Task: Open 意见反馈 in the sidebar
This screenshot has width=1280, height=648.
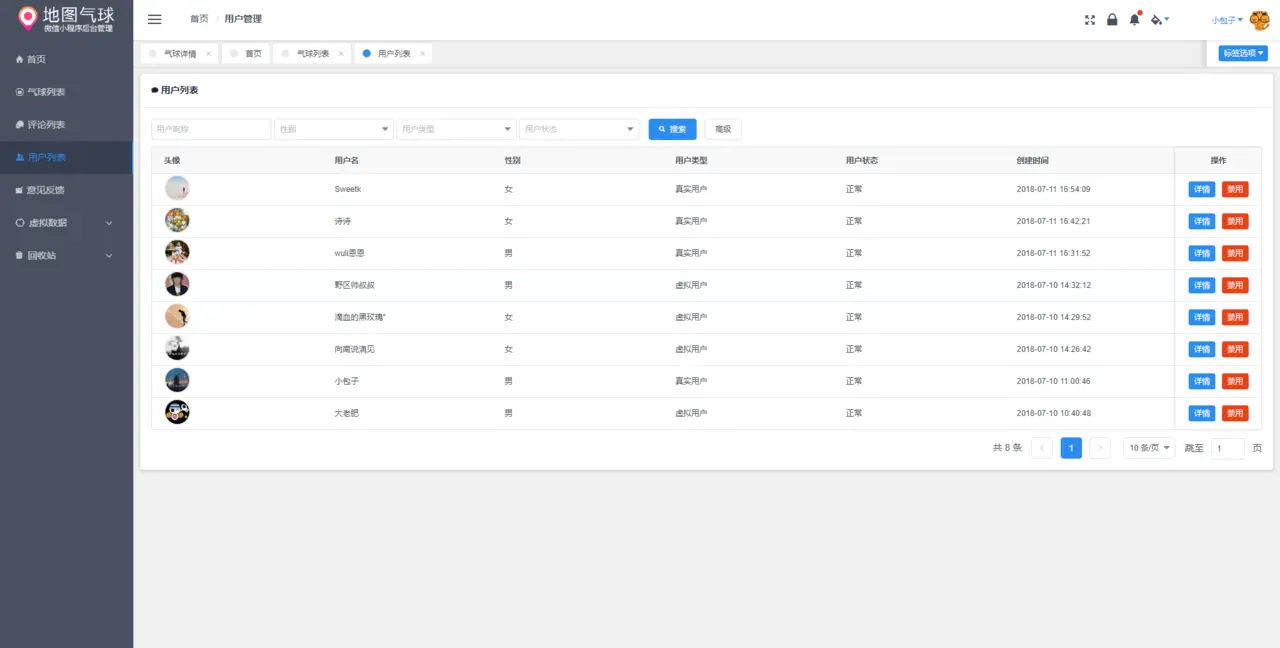Action: [x=66, y=190]
